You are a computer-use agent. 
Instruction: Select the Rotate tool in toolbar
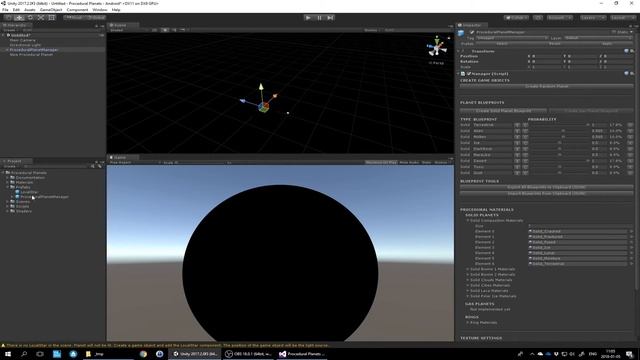point(30,18)
